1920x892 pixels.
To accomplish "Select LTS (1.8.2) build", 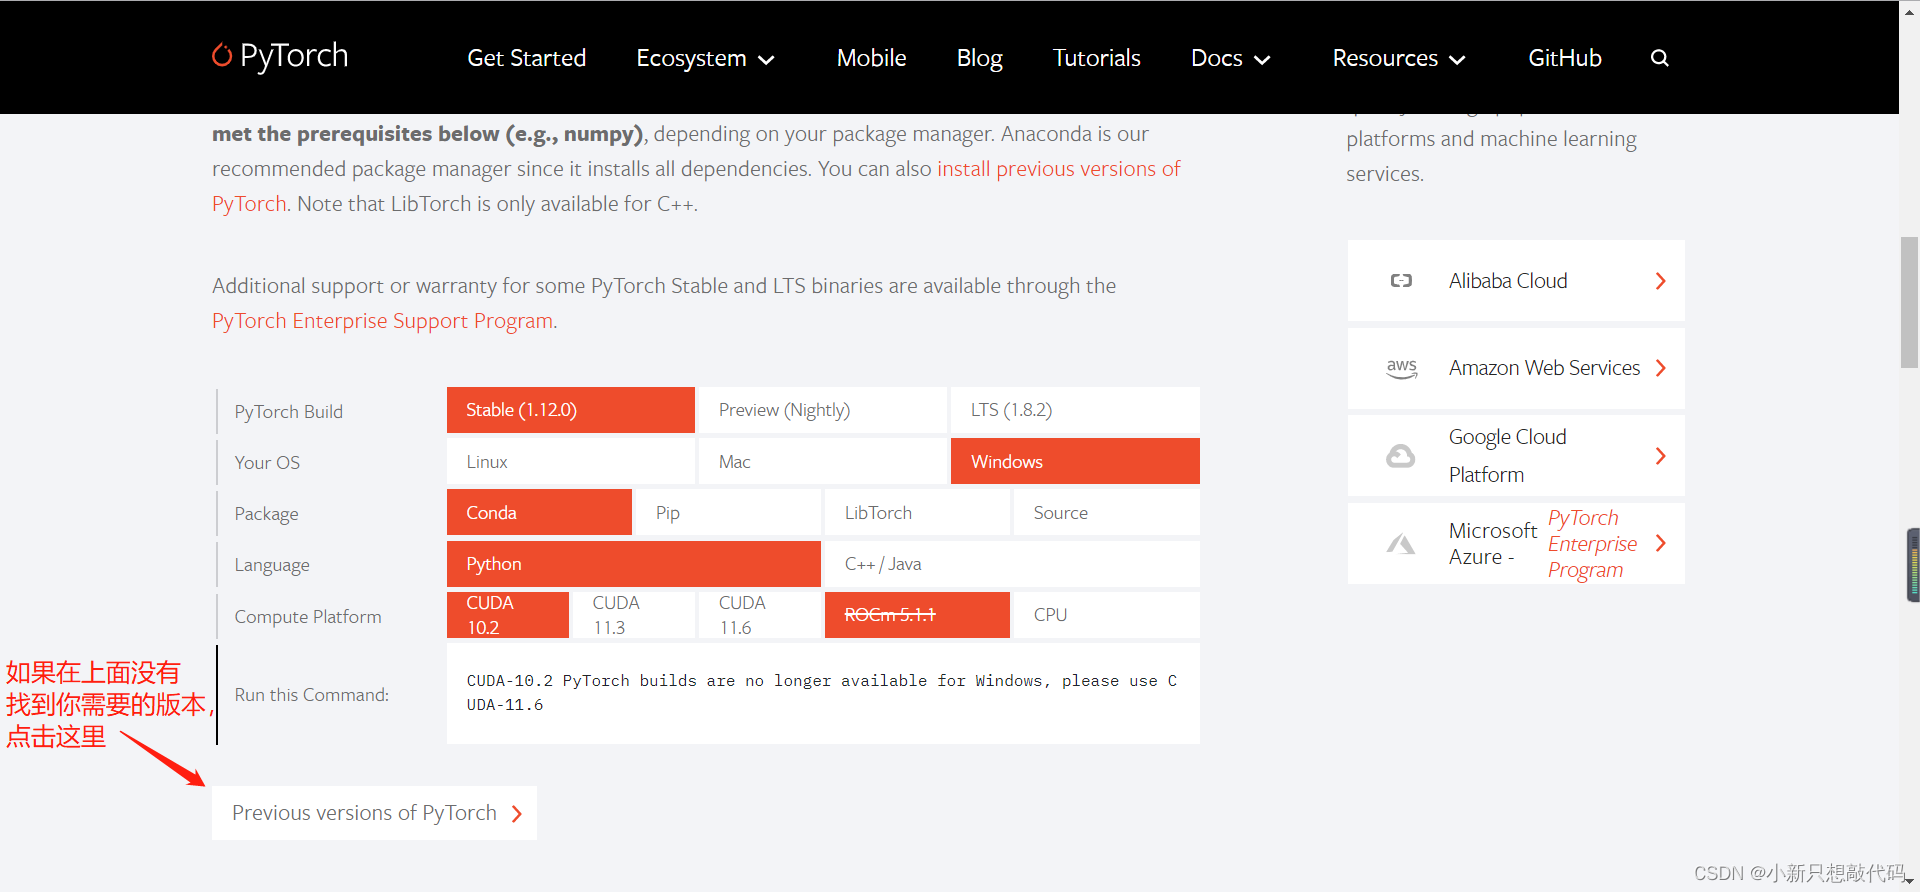I will [x=1075, y=410].
